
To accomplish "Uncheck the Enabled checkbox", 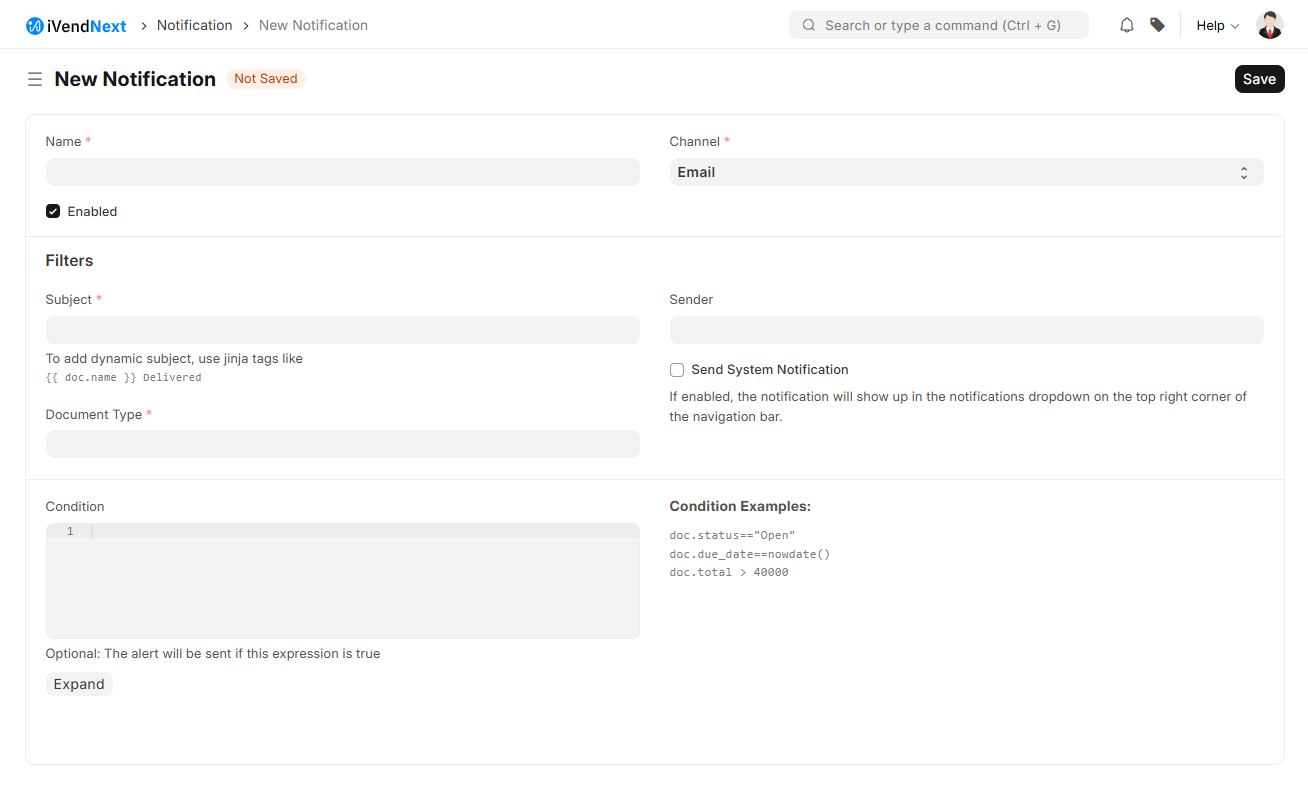I will point(53,211).
